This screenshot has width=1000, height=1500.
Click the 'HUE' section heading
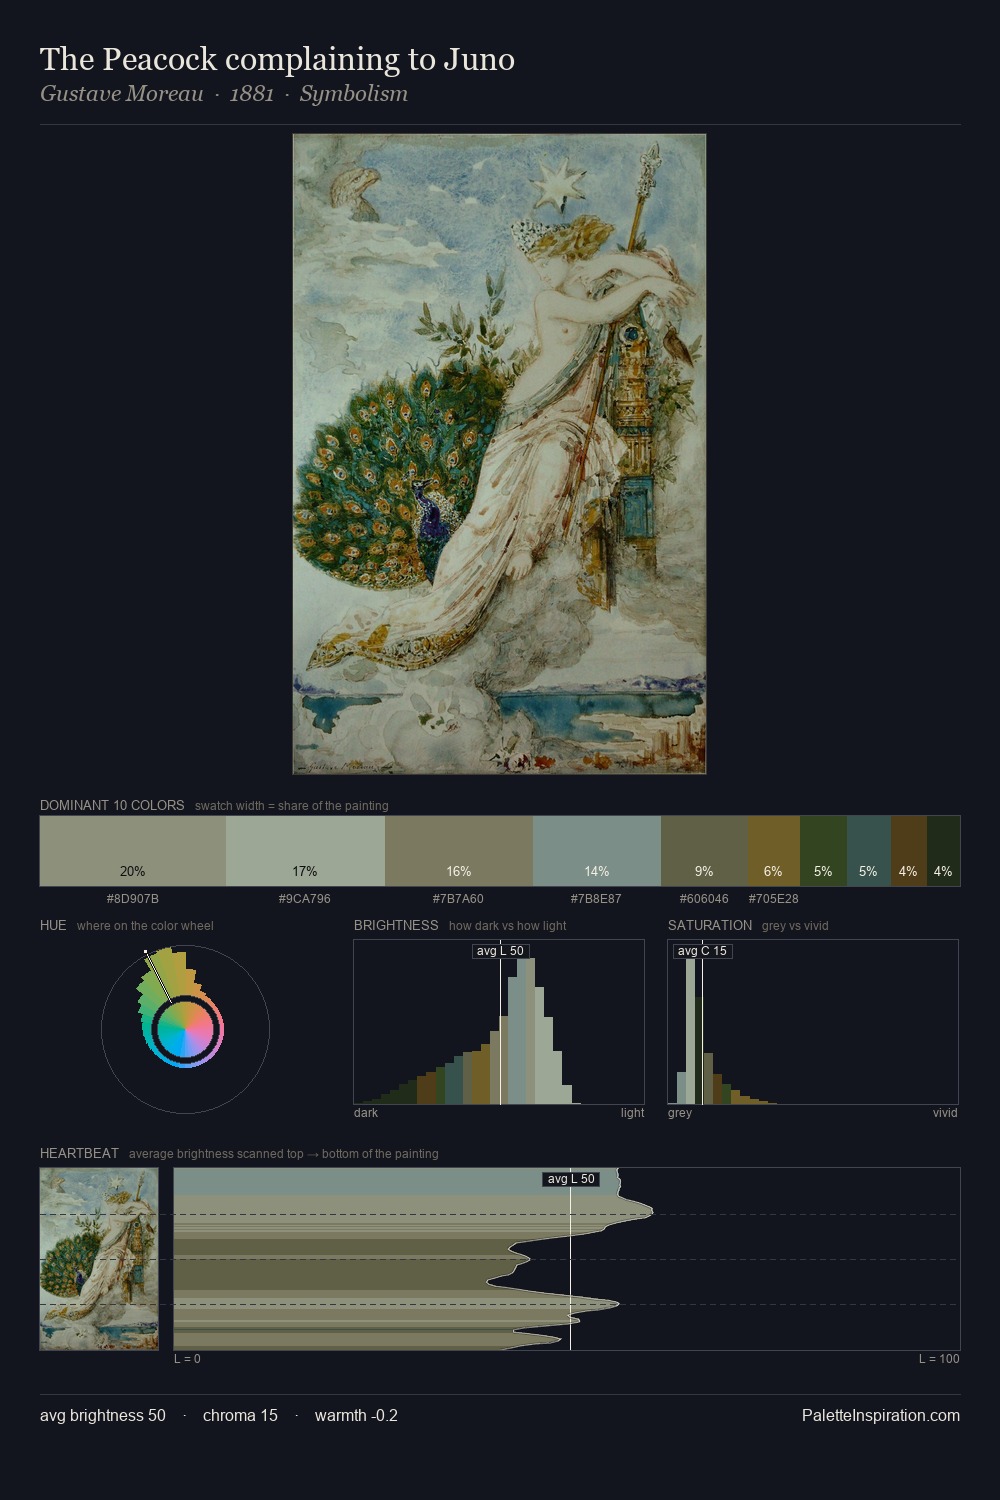click(x=53, y=926)
